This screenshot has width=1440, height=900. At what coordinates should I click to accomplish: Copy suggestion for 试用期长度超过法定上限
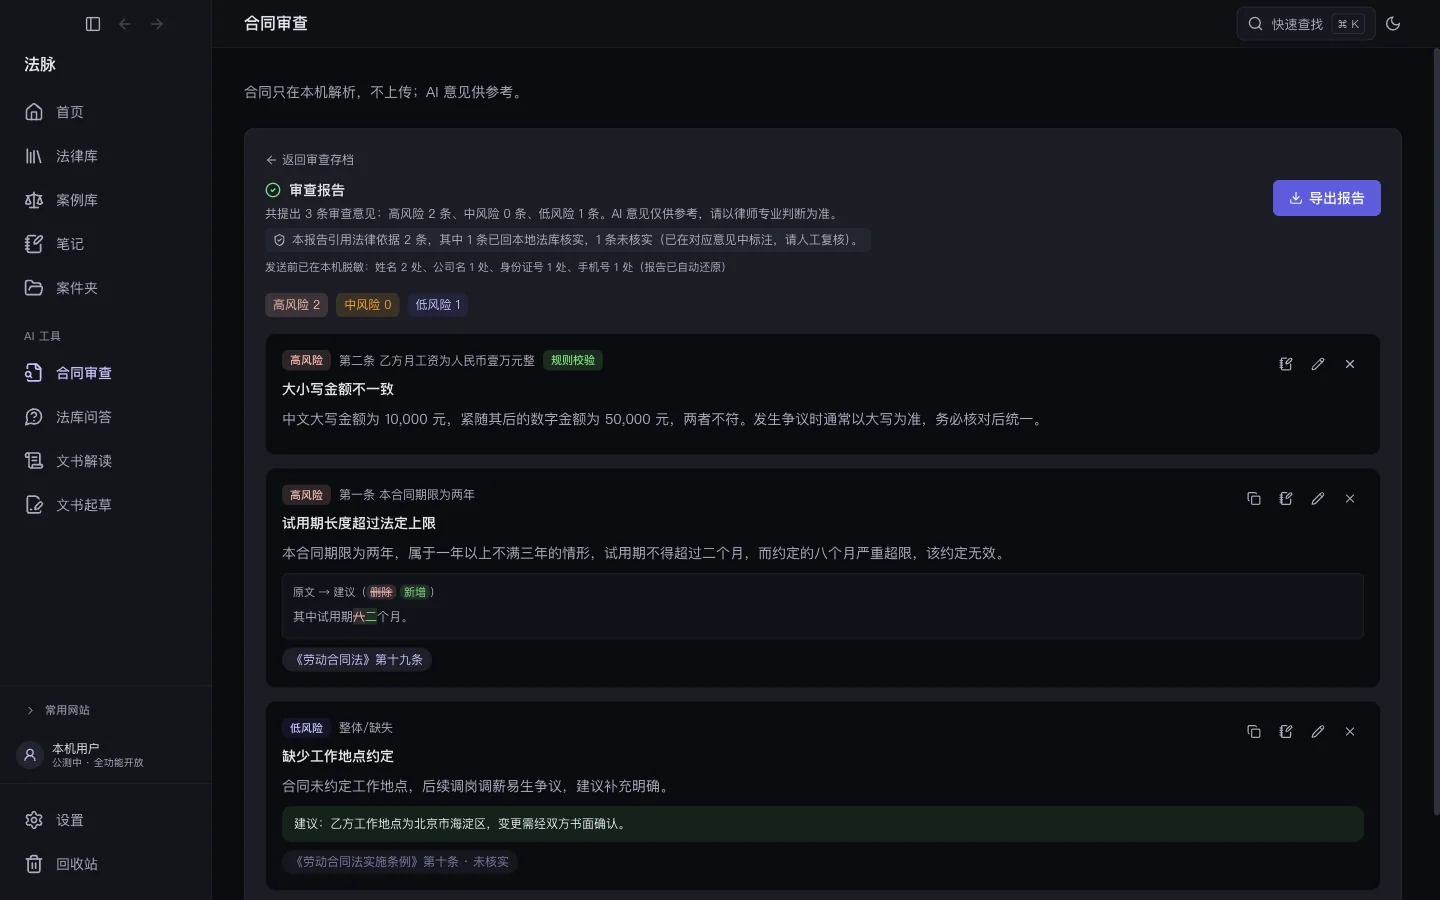point(1254,498)
